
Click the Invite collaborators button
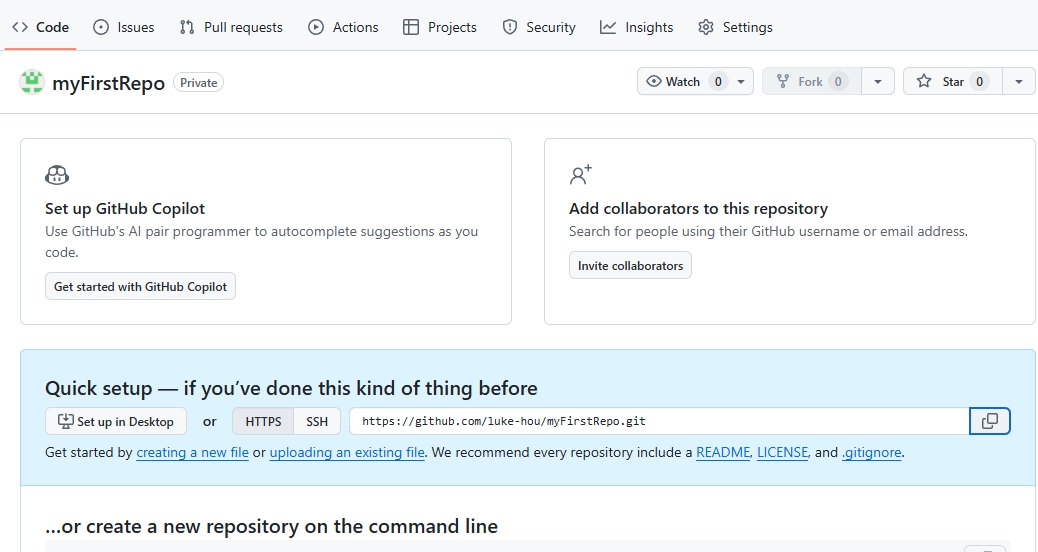(630, 265)
